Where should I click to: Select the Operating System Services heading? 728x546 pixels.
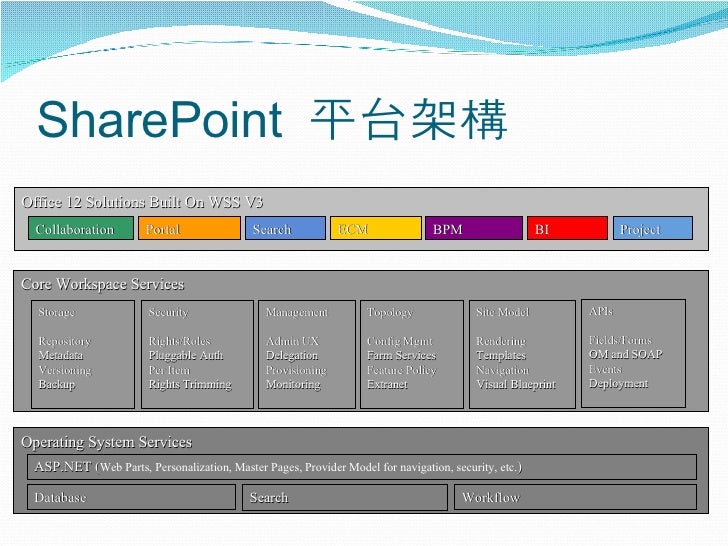click(x=106, y=442)
